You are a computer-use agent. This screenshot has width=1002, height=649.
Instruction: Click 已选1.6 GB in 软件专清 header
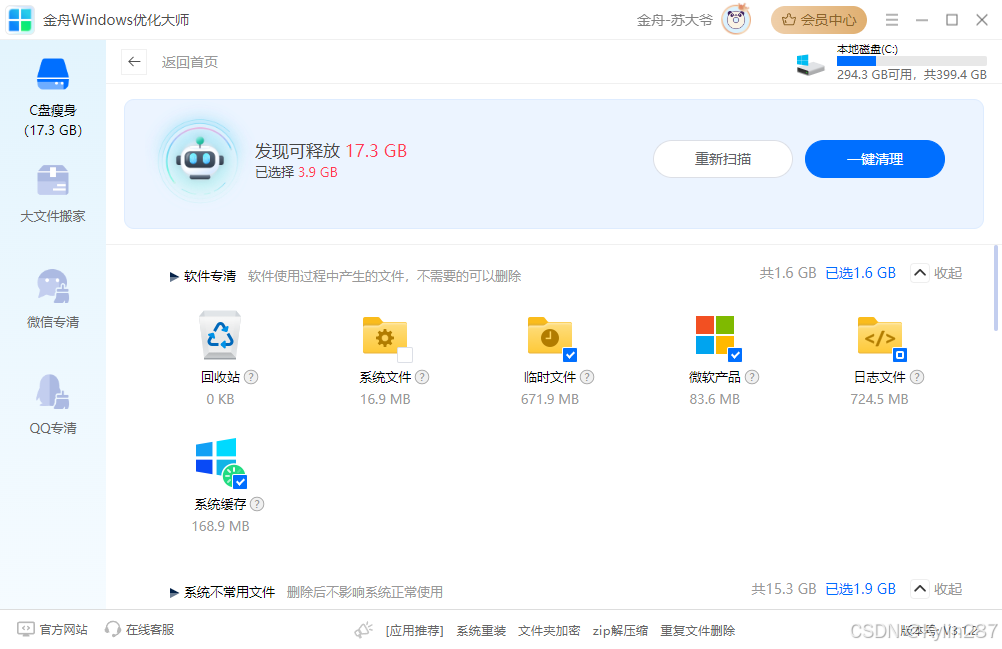tap(861, 273)
